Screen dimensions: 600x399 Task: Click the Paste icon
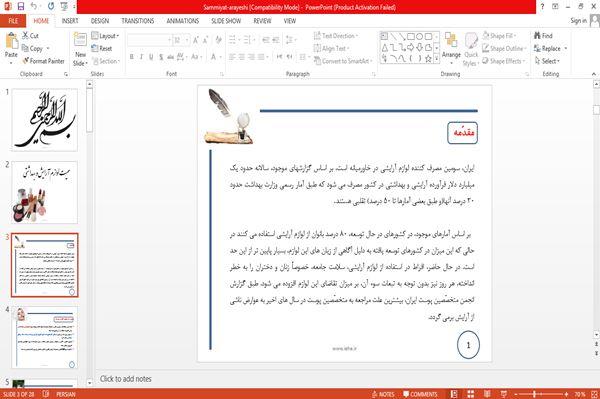(11, 41)
